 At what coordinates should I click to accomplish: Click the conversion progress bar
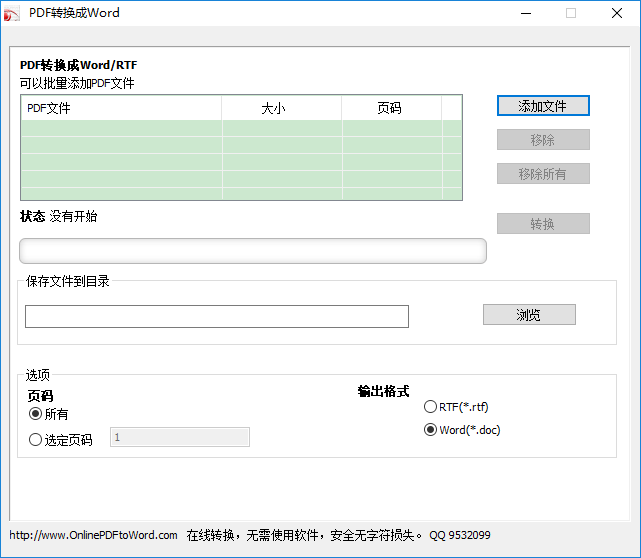pos(253,251)
